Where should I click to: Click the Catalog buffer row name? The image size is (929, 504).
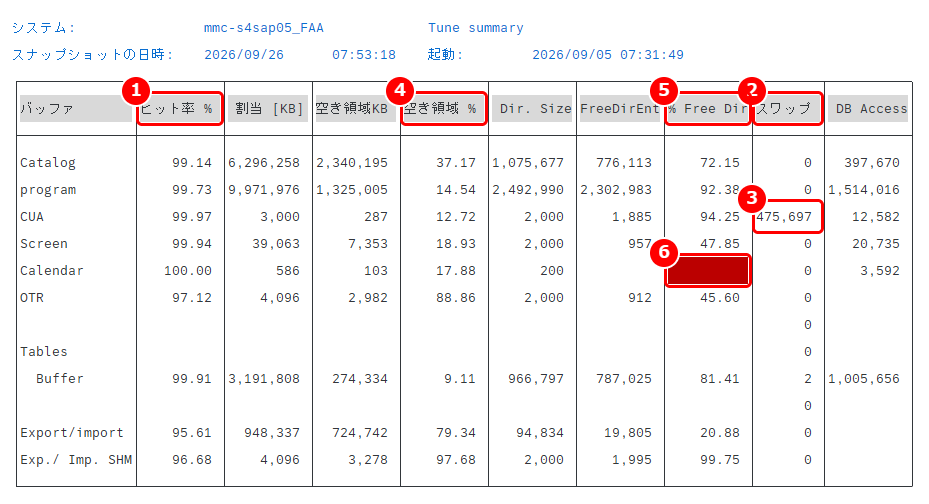[x=47, y=163]
